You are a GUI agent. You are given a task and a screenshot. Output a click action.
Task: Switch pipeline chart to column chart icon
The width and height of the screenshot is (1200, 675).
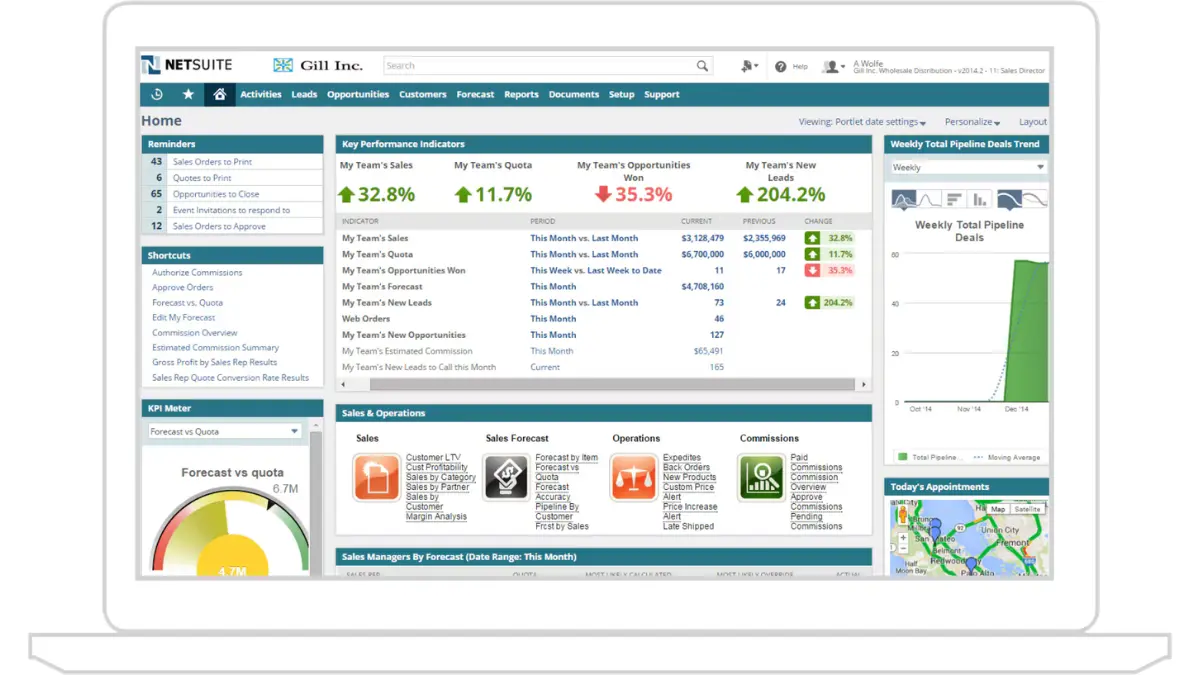pyautogui.click(x=979, y=198)
